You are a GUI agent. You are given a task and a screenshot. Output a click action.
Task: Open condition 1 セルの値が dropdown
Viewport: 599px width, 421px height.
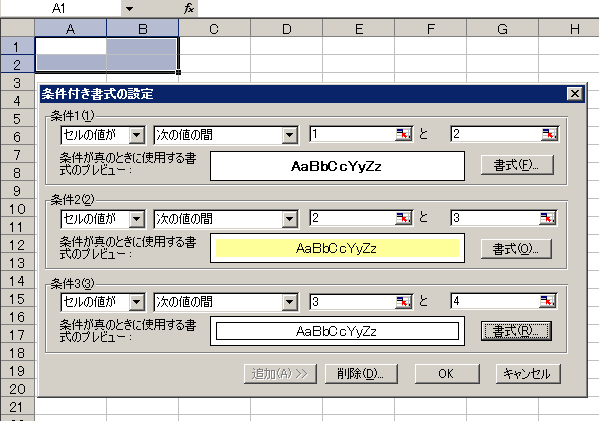point(136,135)
